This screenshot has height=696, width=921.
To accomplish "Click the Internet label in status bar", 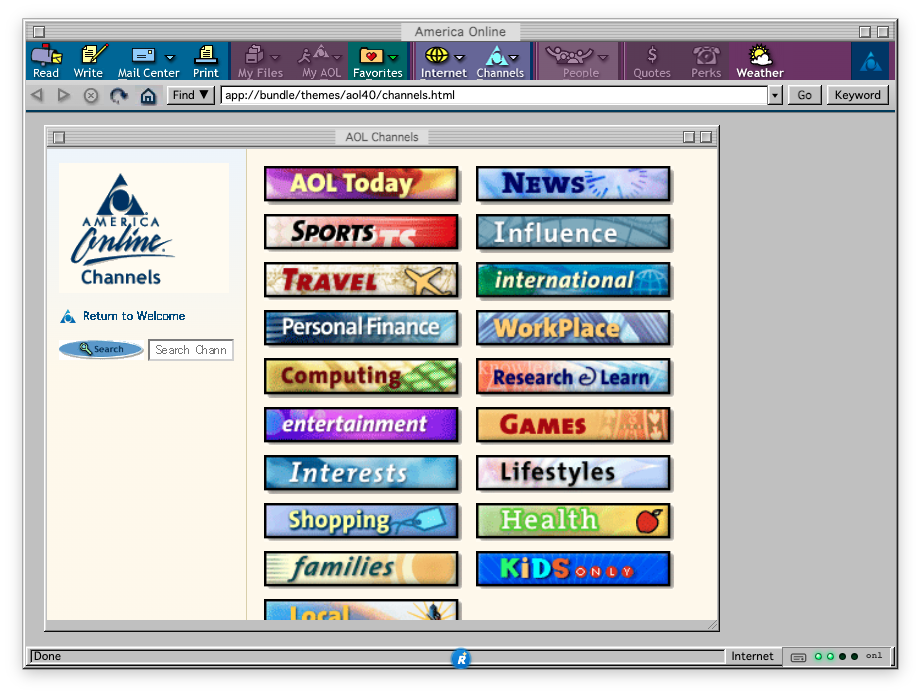I will tap(752, 656).
